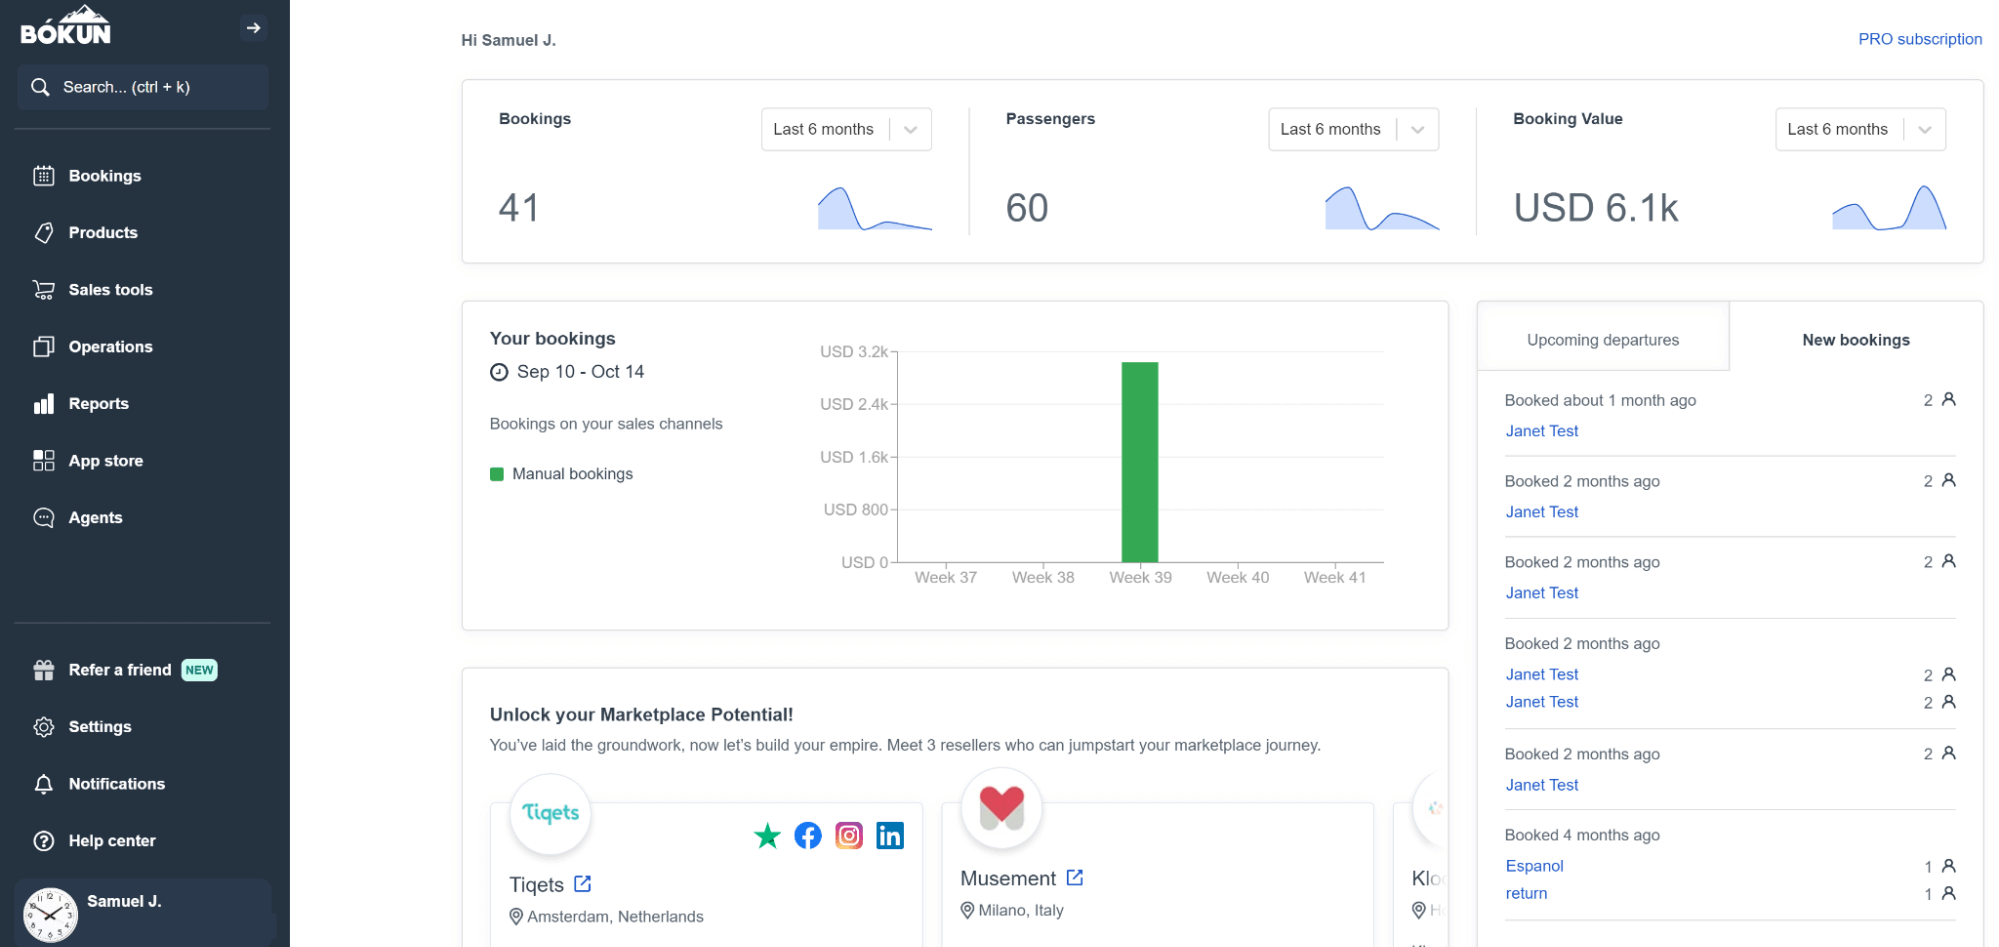
Task: Click the Manual bookings green legend swatch
Action: [497, 473]
